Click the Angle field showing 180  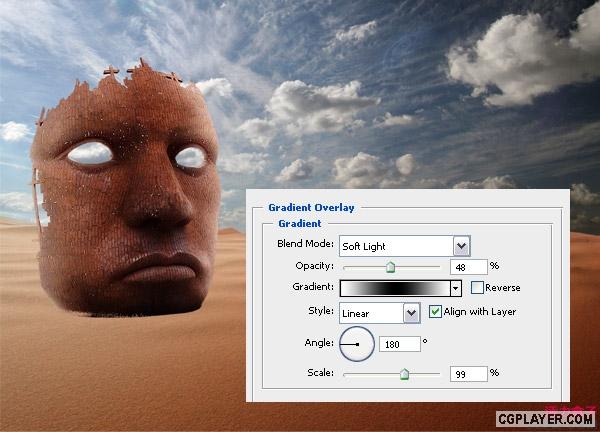click(x=399, y=344)
